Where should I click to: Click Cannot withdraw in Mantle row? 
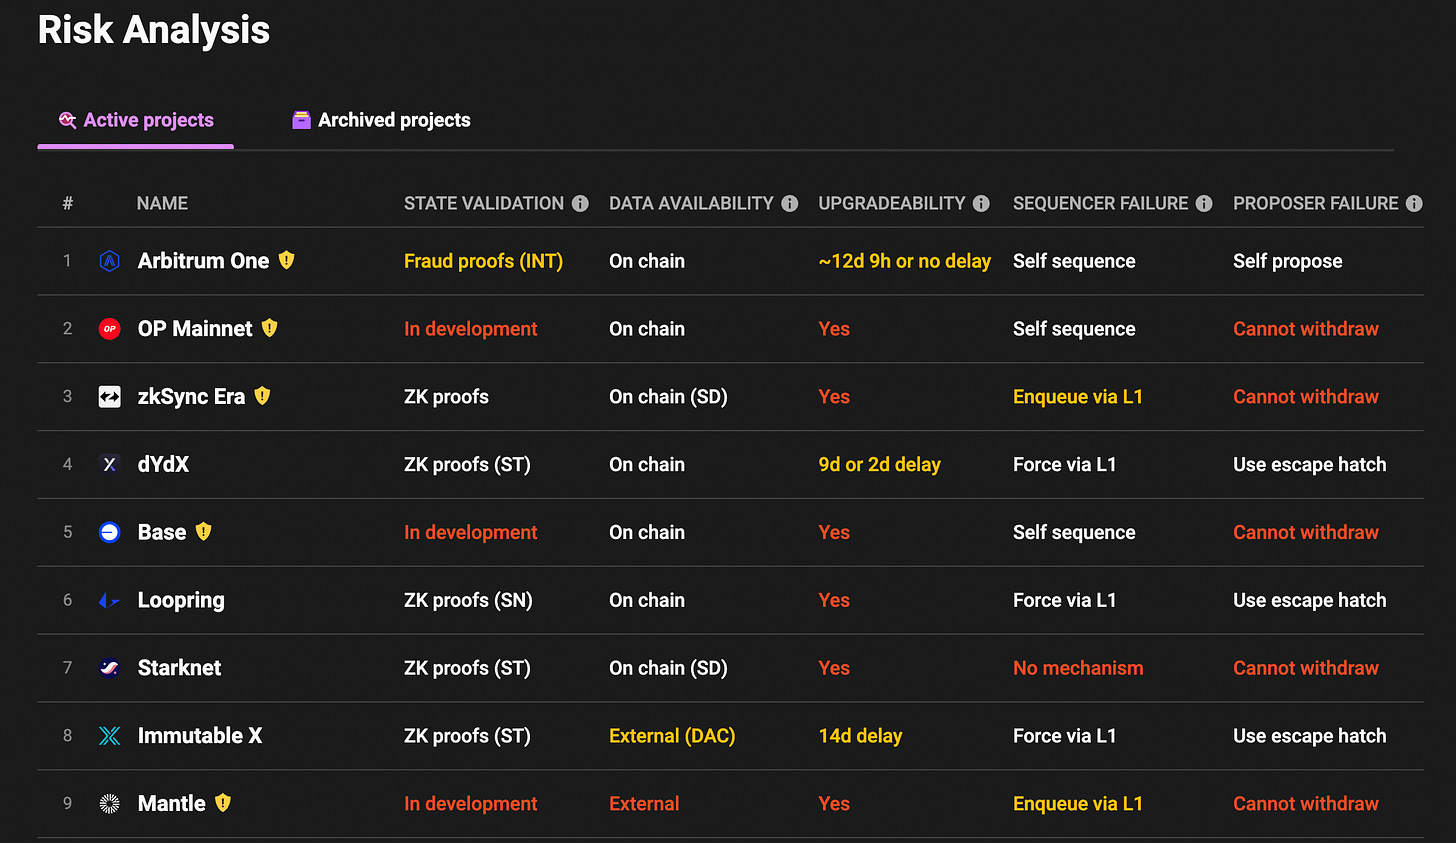click(x=1305, y=804)
